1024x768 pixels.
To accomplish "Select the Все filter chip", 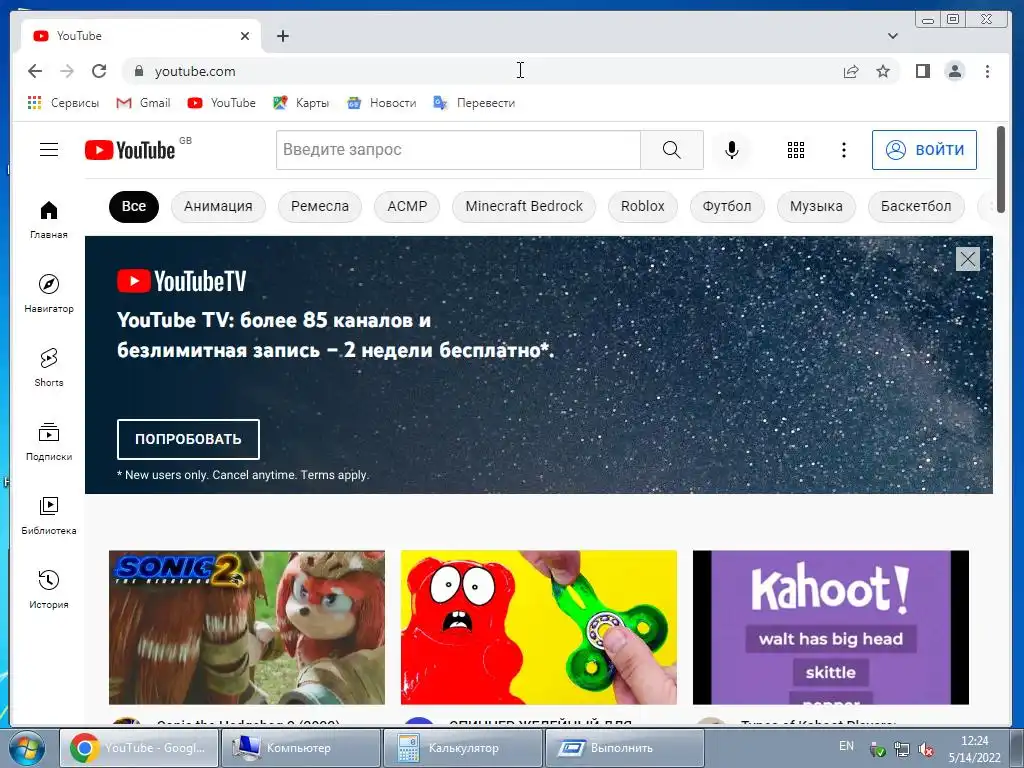I will coord(134,206).
